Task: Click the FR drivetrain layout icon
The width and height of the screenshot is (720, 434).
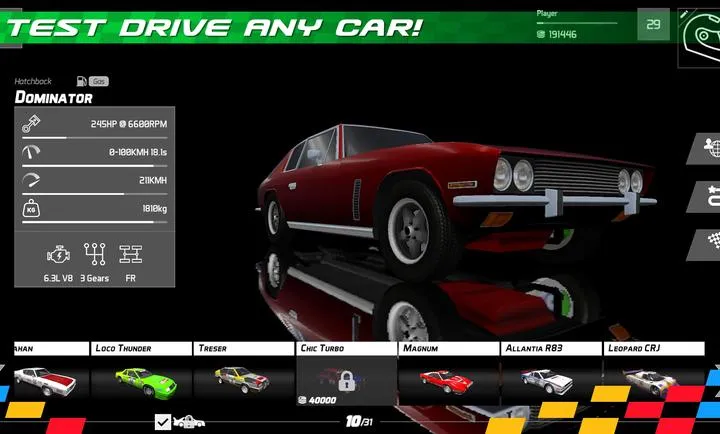Action: point(131,254)
